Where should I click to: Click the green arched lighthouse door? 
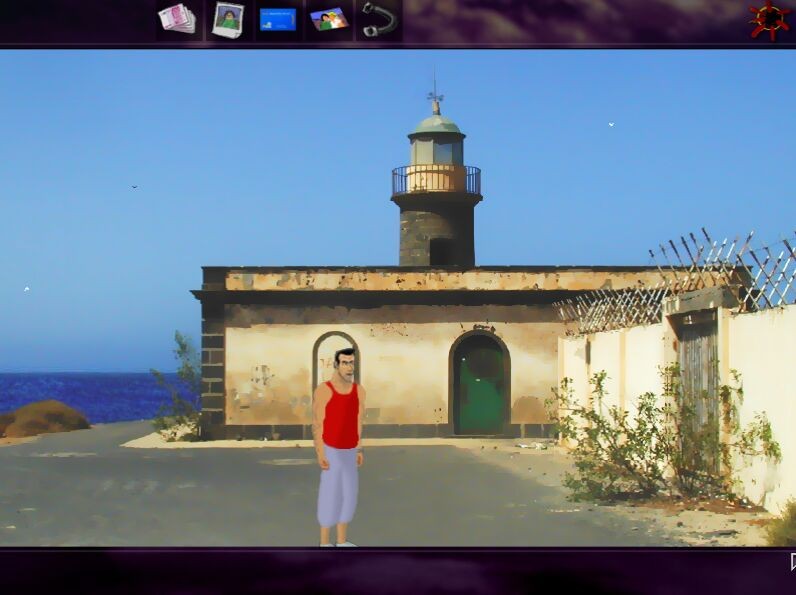[480, 388]
